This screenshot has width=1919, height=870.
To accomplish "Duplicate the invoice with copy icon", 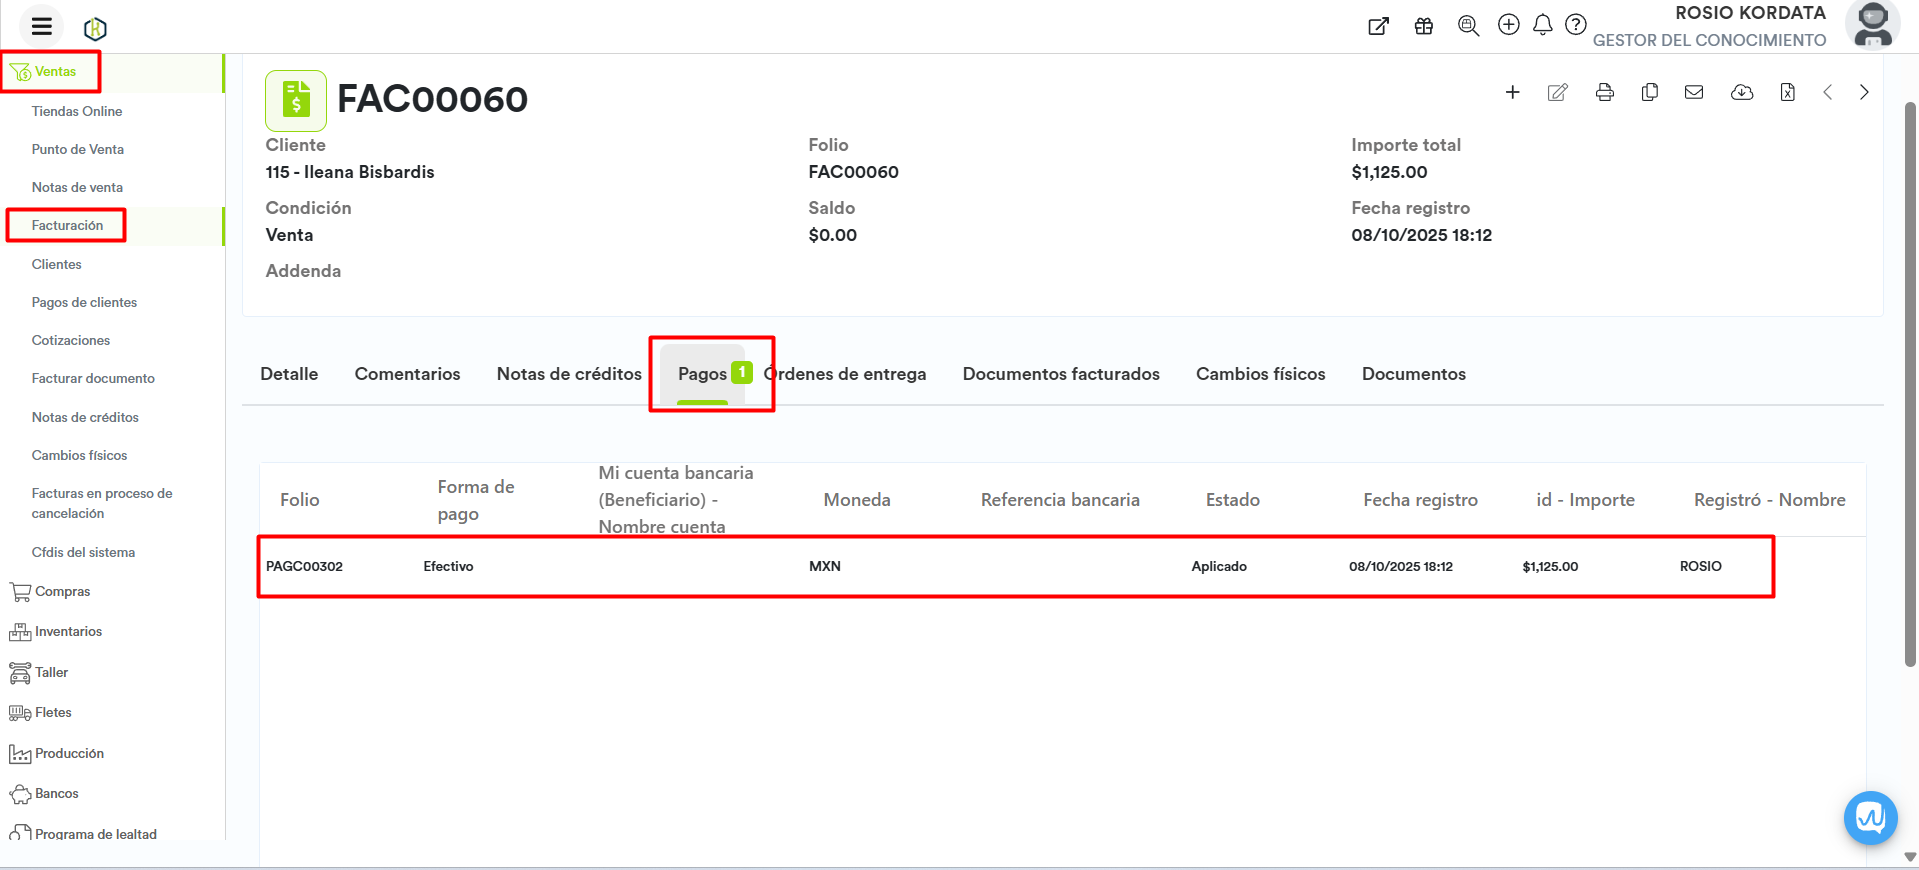I will point(1649,92).
